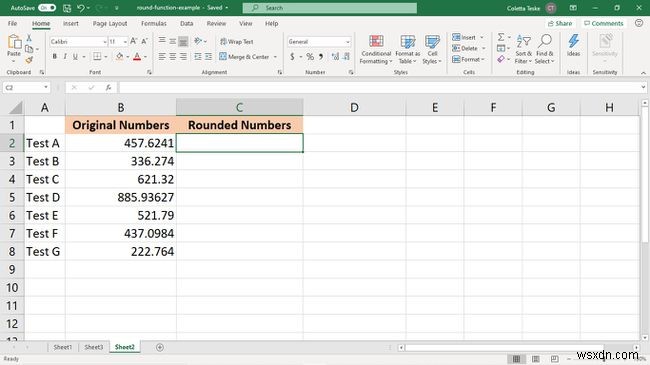
Task: Open Sort & Filter options
Action: pos(523,49)
